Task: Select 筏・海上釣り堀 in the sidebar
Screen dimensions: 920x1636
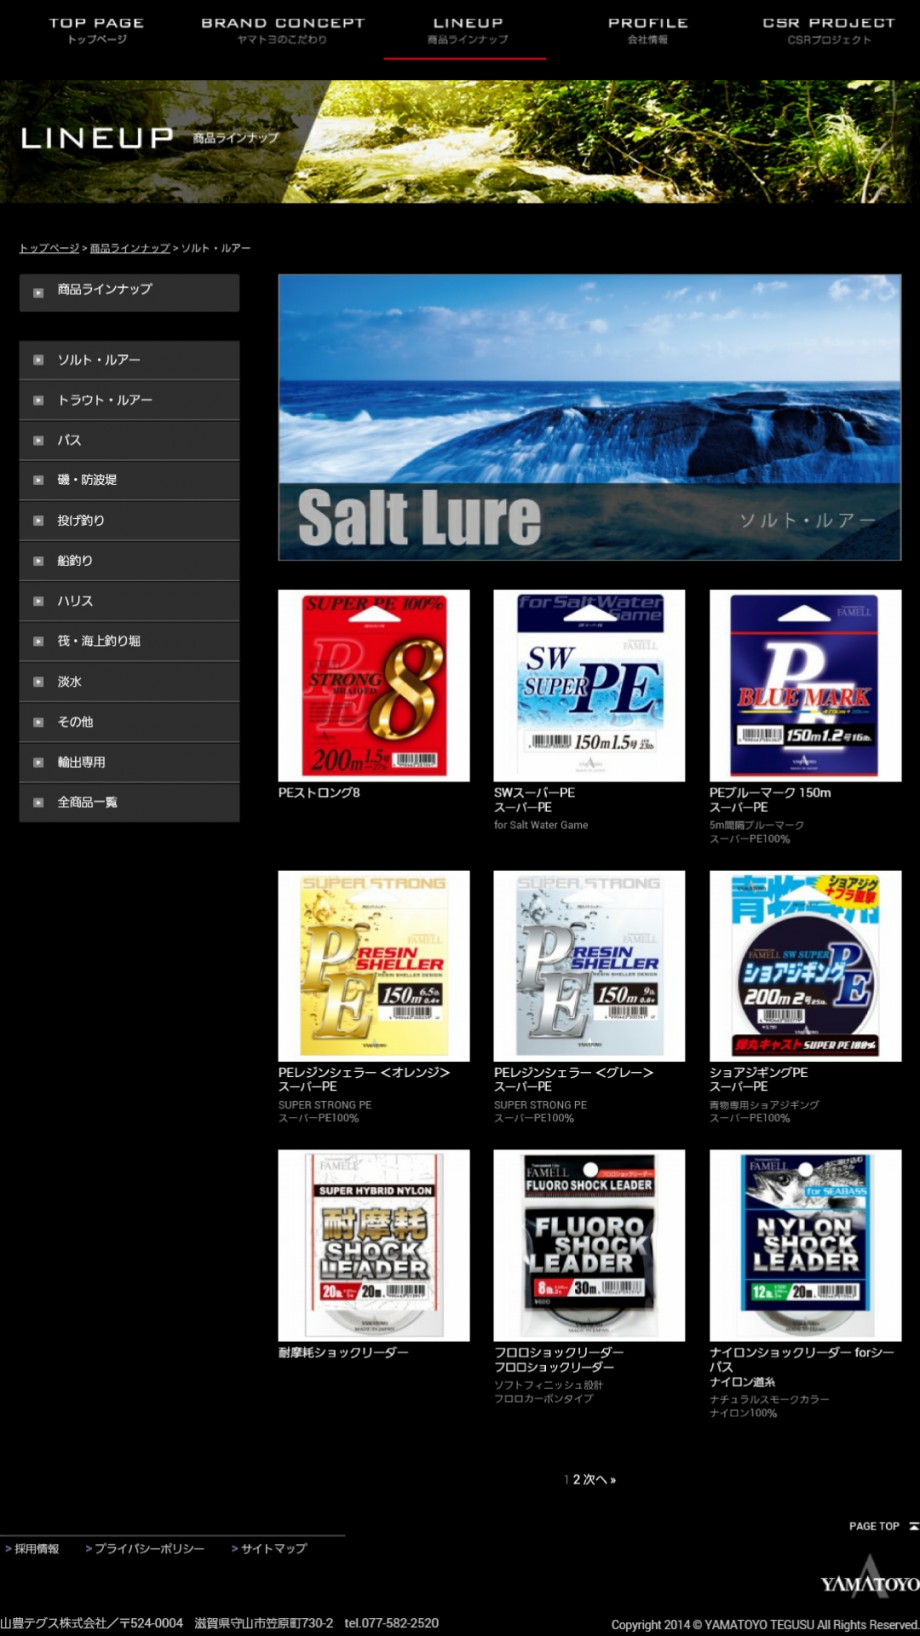Action: (129, 641)
